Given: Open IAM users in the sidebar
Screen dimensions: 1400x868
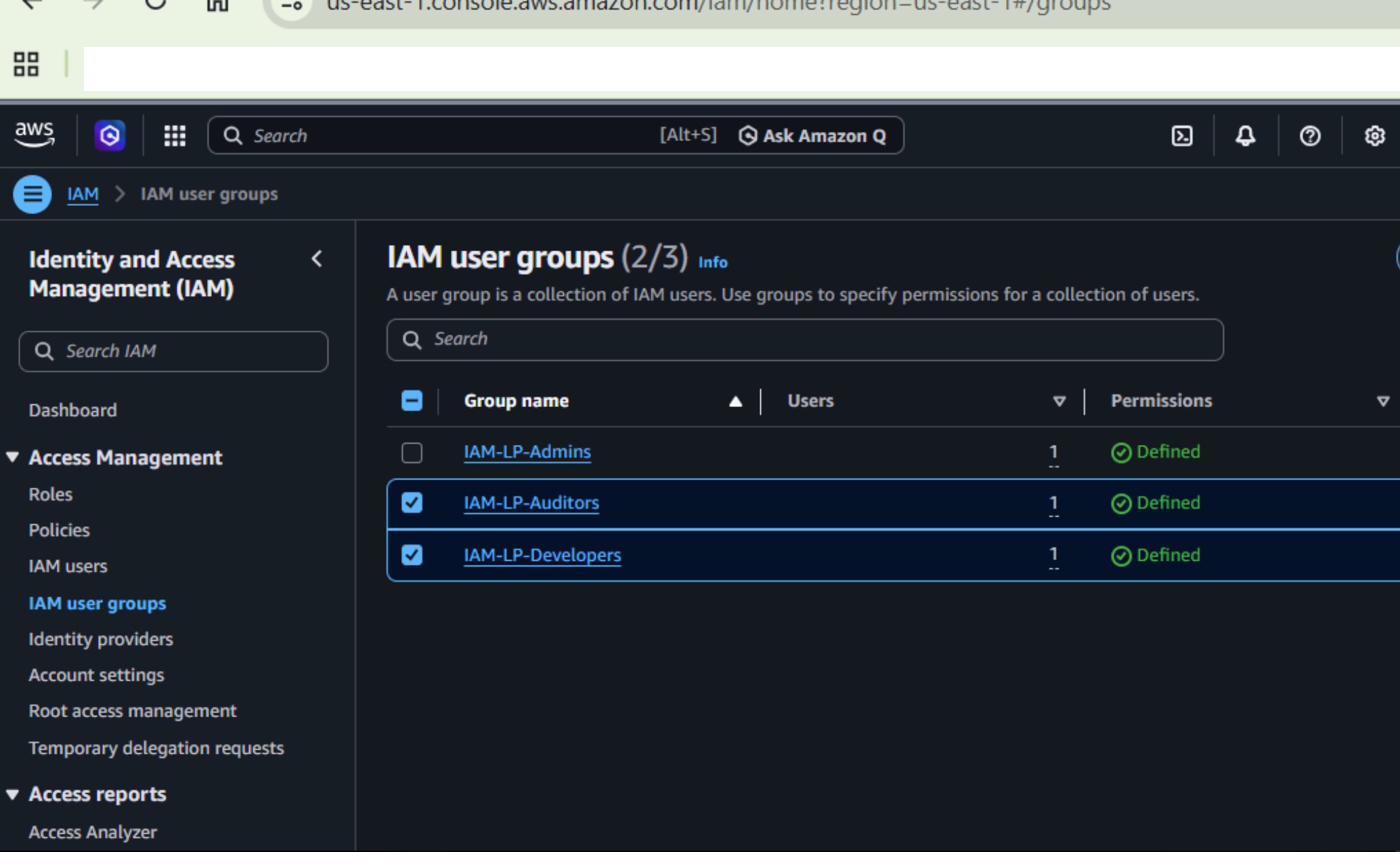Looking at the screenshot, I should pyautogui.click(x=68, y=566).
